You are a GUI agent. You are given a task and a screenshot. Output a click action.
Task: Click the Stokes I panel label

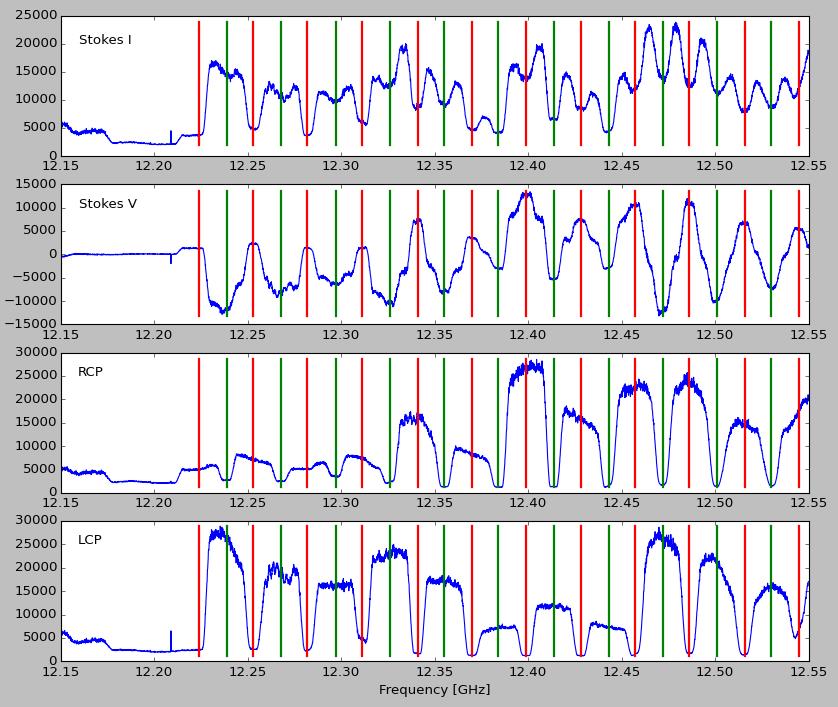105,40
